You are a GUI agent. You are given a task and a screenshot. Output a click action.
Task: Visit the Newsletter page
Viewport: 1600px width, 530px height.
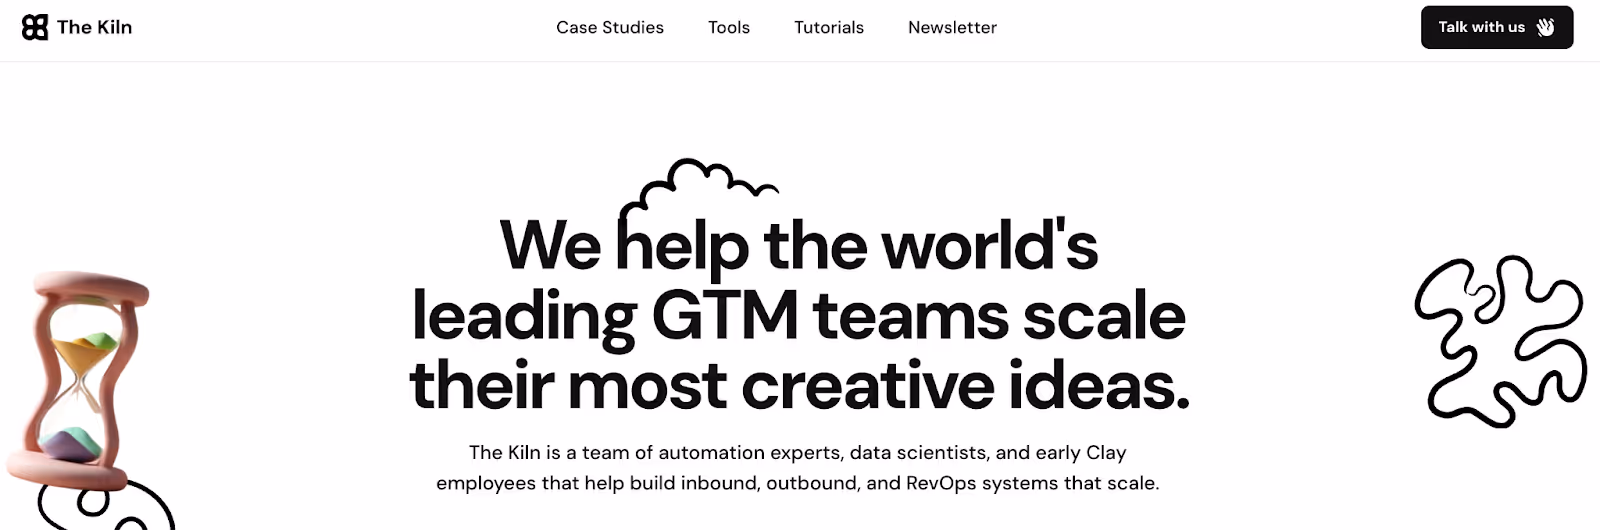(x=952, y=28)
